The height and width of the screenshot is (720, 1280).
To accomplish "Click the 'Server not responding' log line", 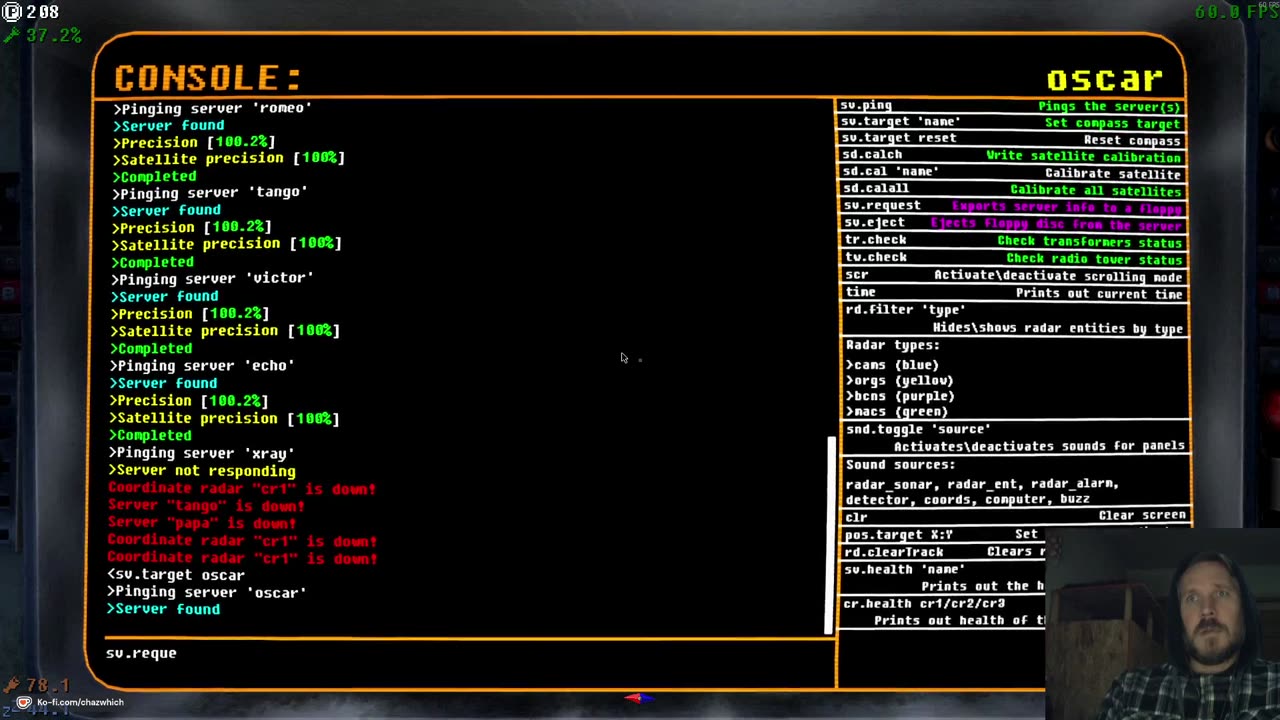I will (x=202, y=471).
